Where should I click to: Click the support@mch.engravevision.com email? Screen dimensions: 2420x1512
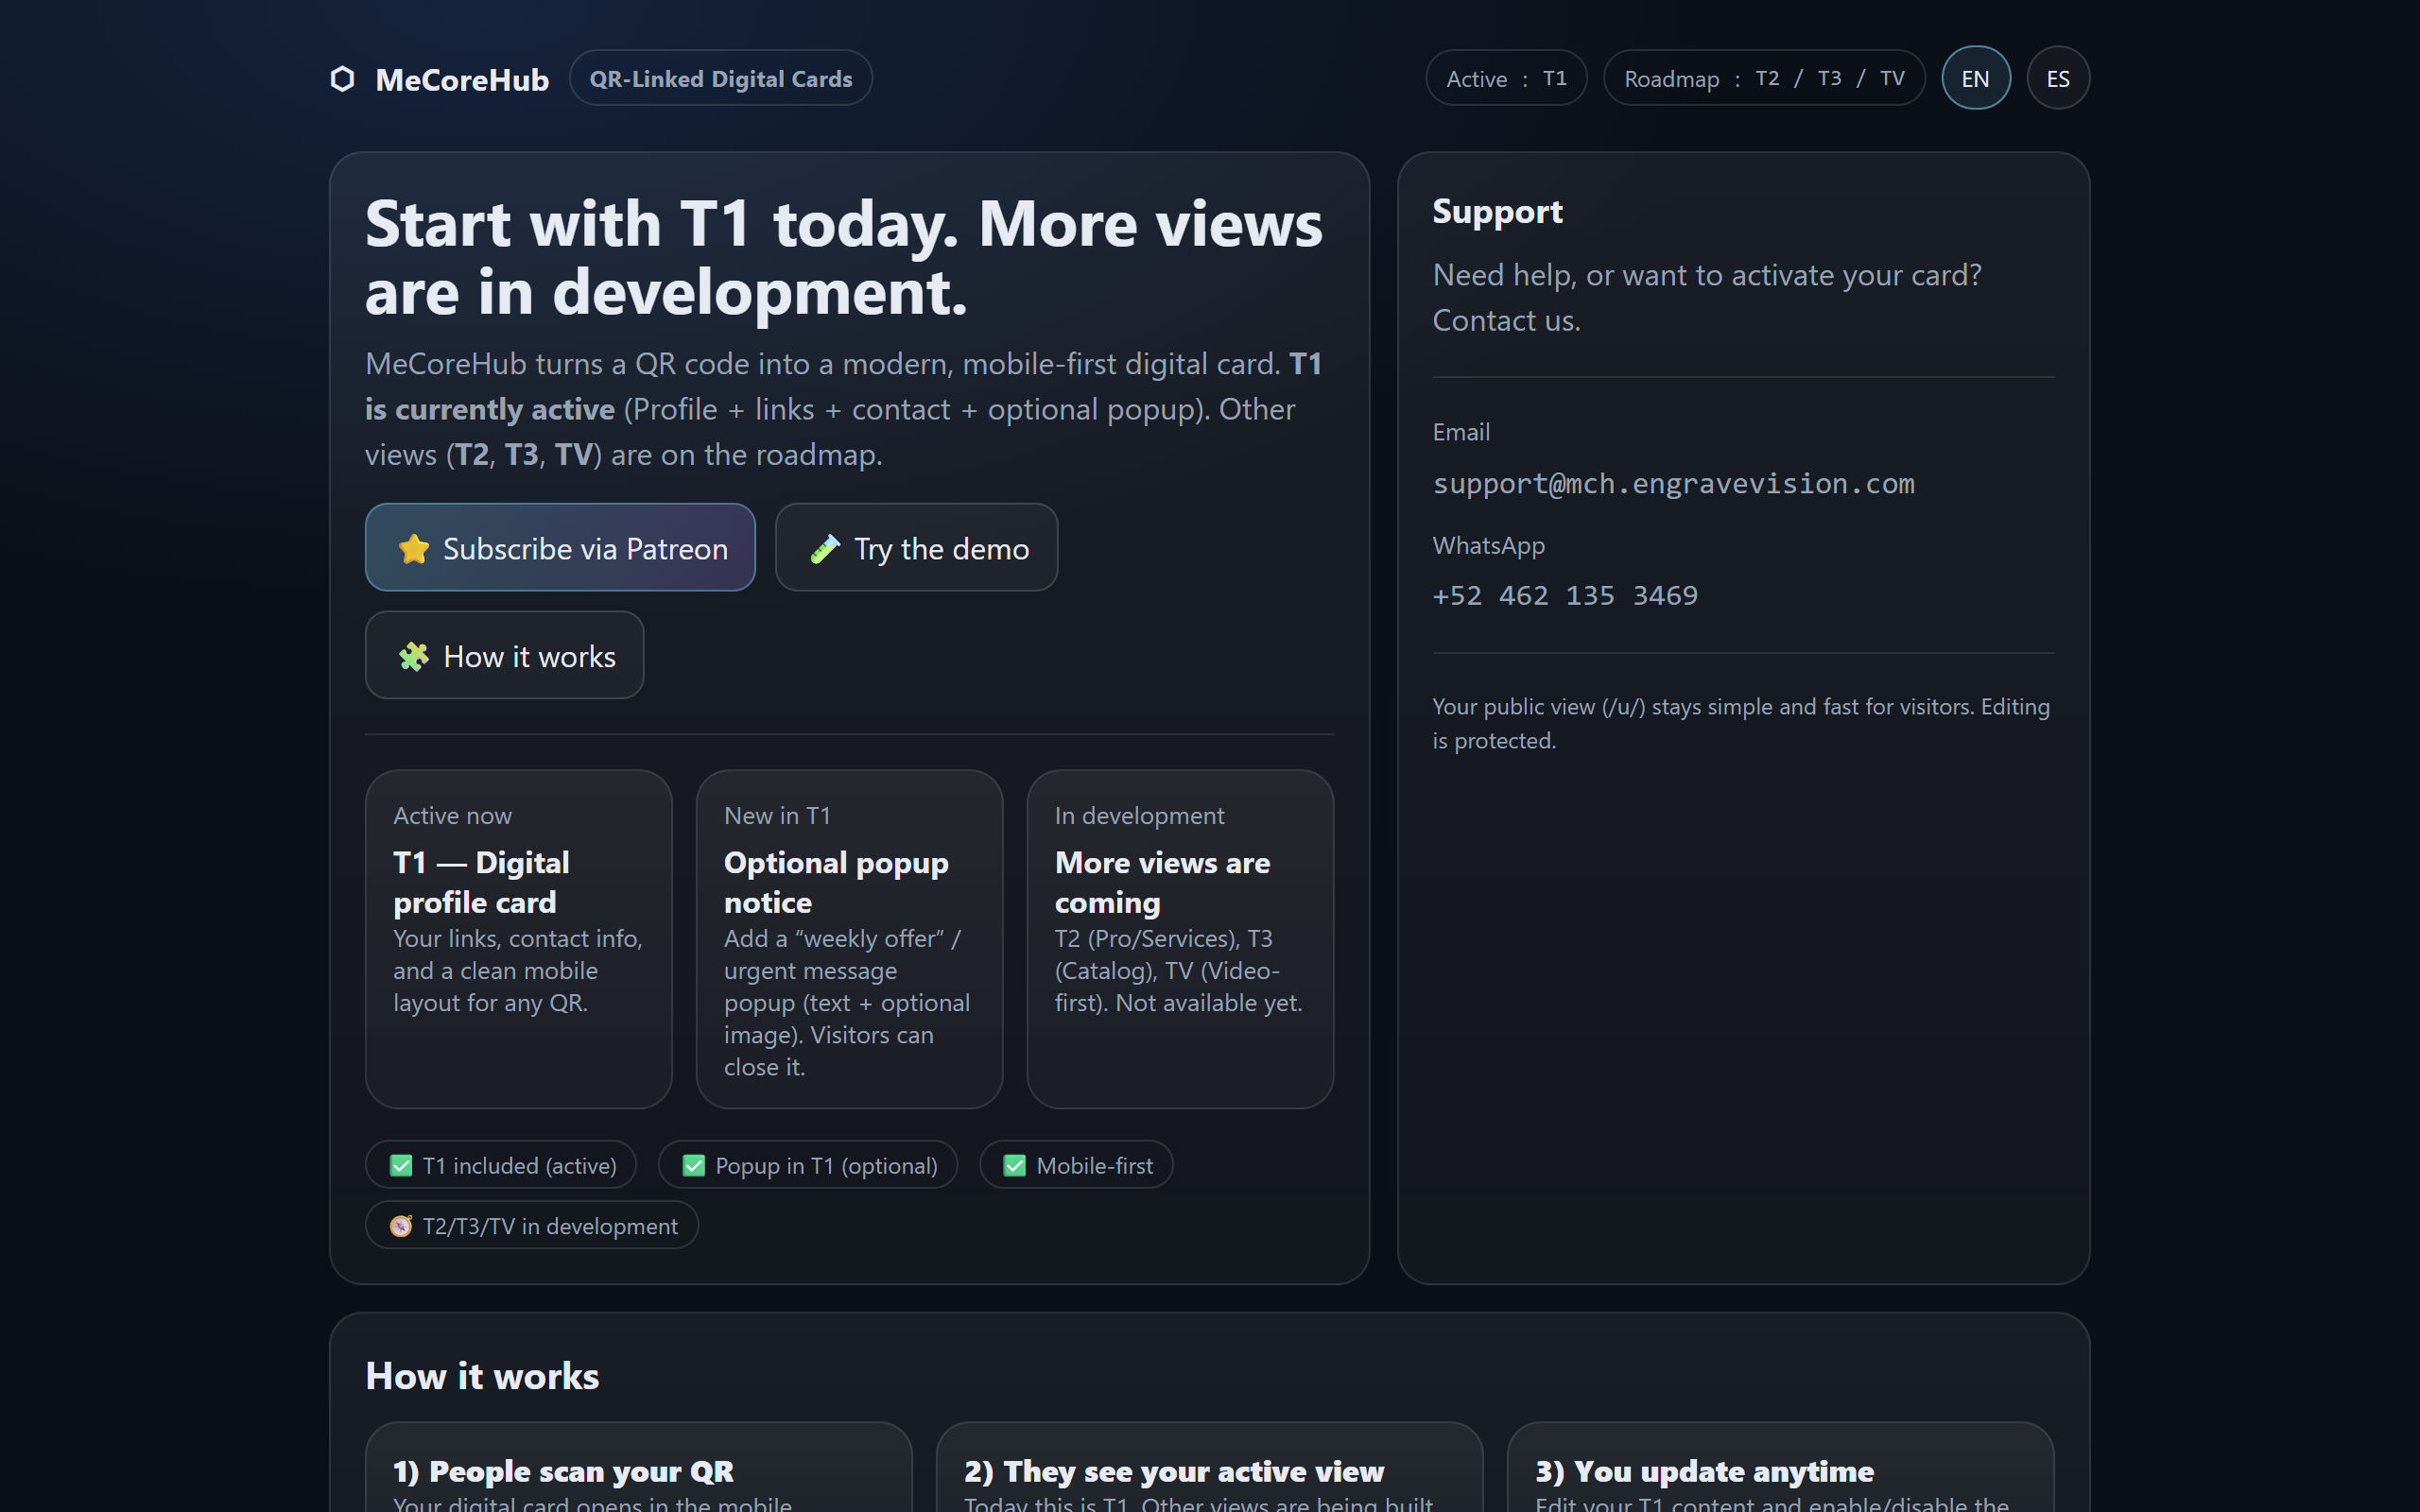click(1673, 484)
